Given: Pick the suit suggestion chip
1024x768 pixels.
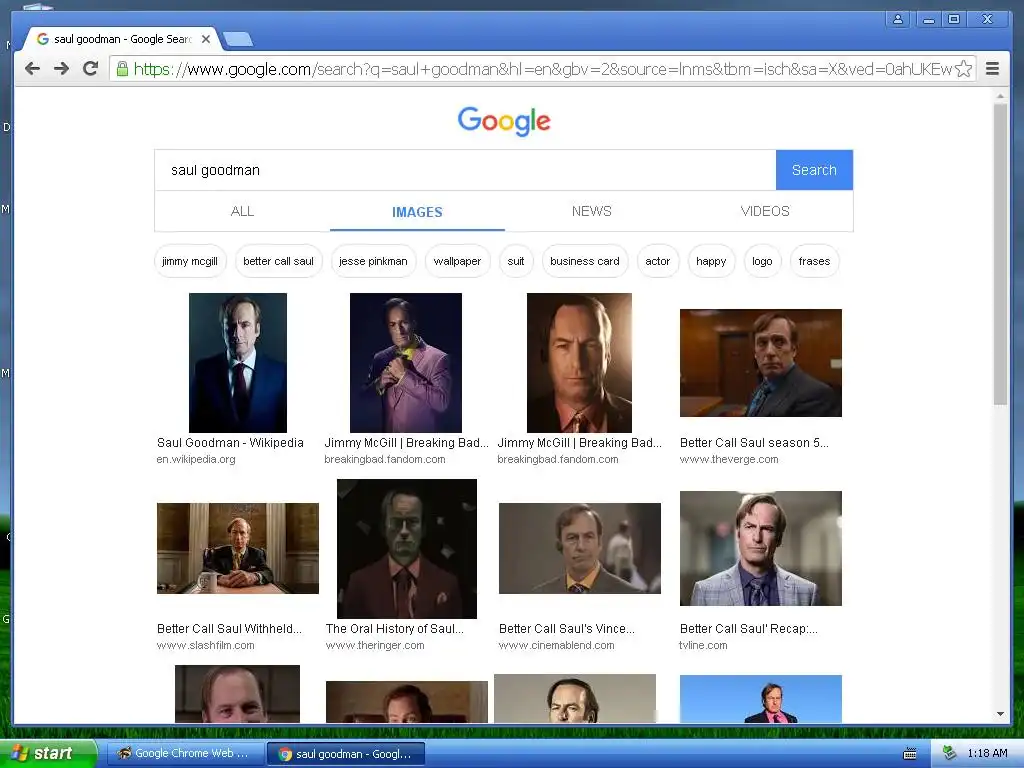Looking at the screenshot, I should click(516, 261).
